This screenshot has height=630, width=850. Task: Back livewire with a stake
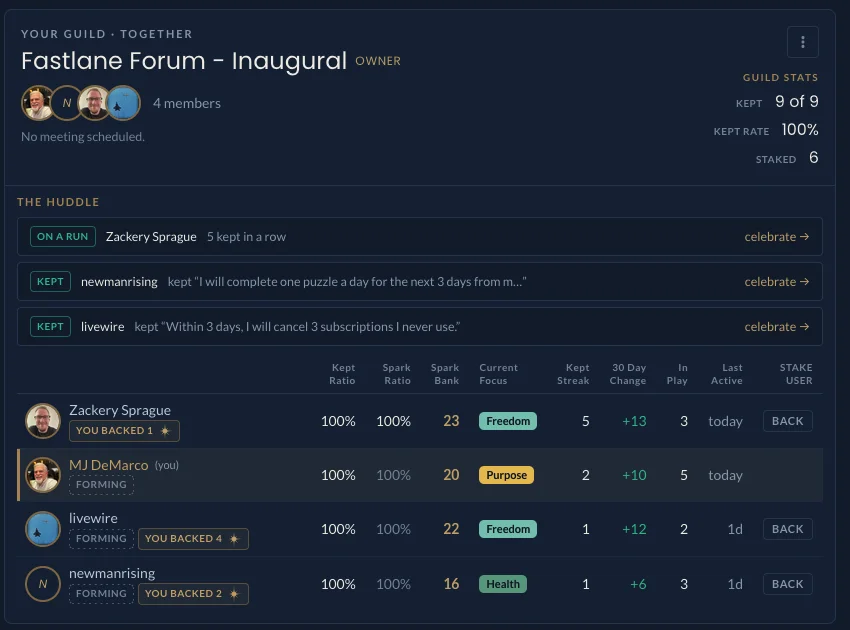click(x=788, y=529)
